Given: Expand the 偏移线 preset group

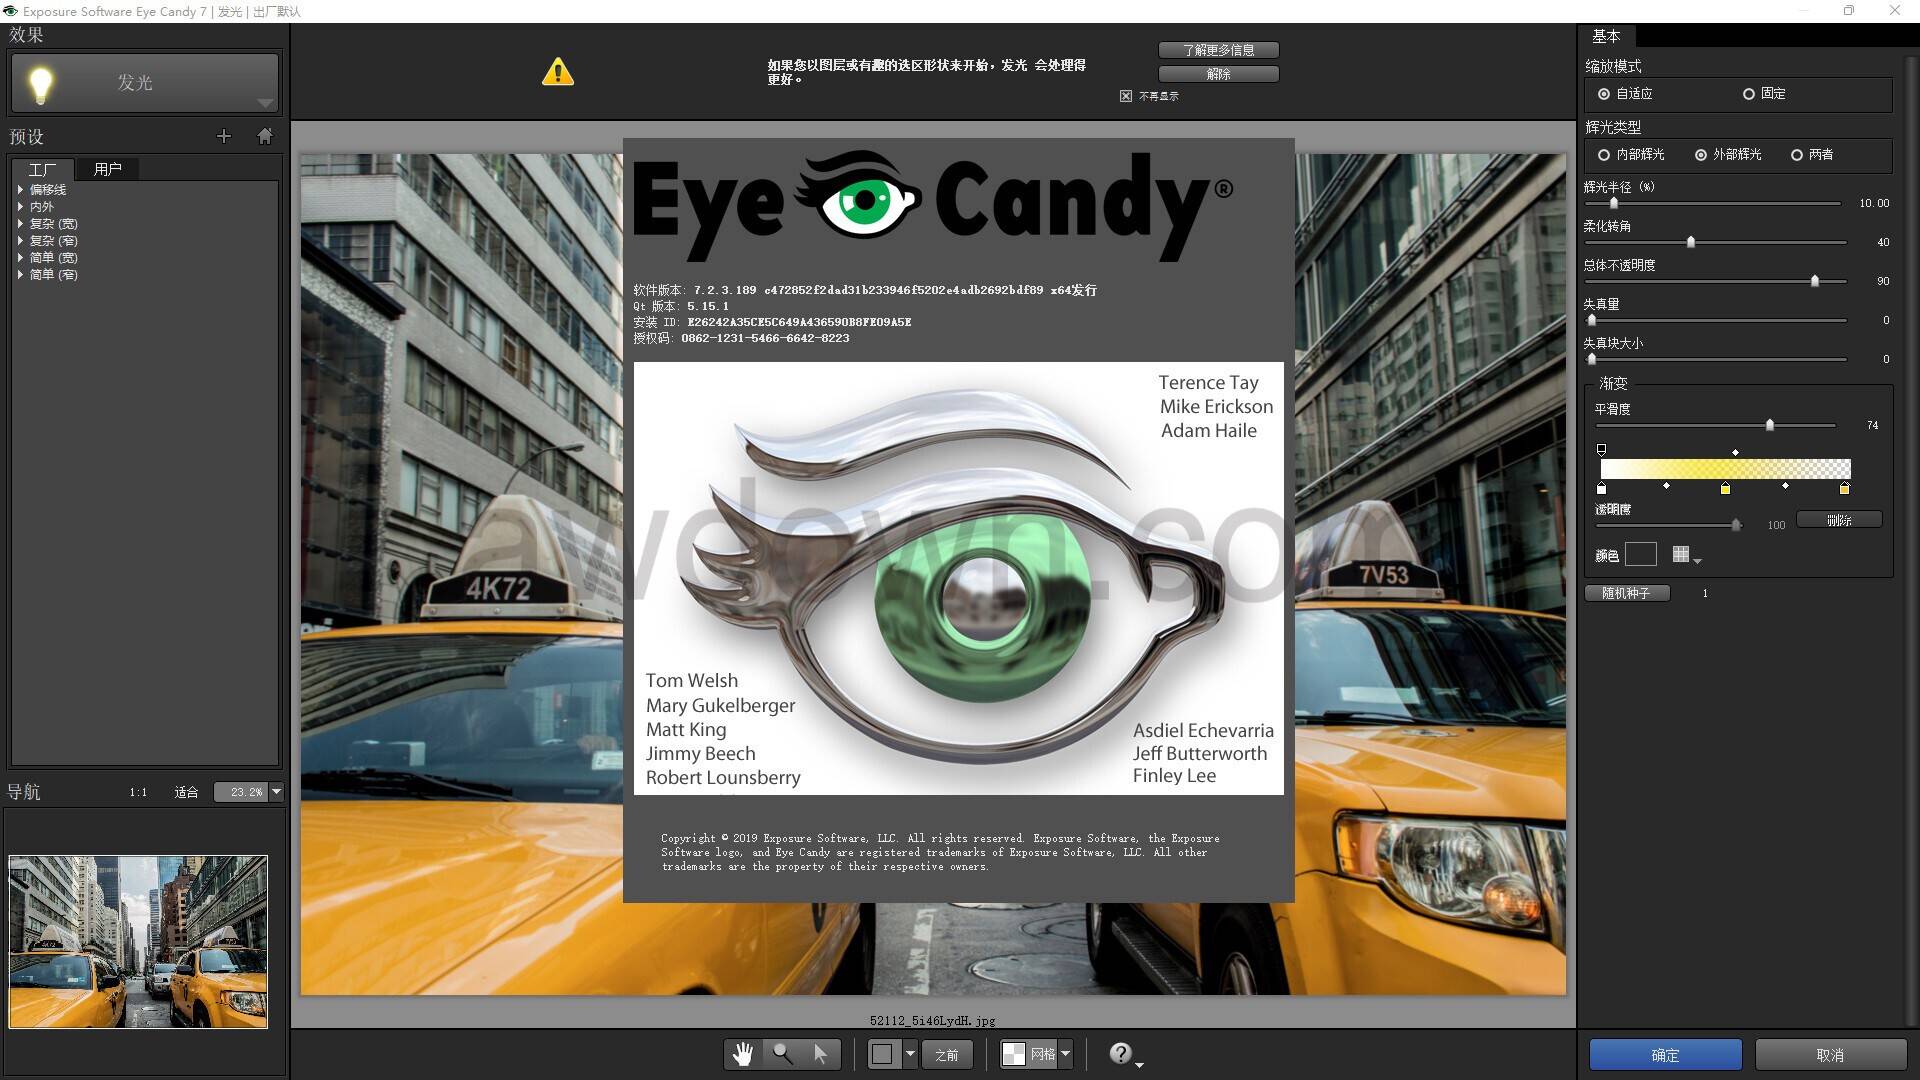Looking at the screenshot, I should point(22,188).
